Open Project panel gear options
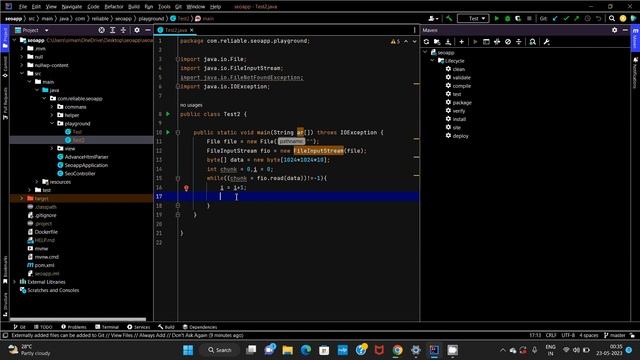Viewport: 640px width, 360px height. pos(137,30)
